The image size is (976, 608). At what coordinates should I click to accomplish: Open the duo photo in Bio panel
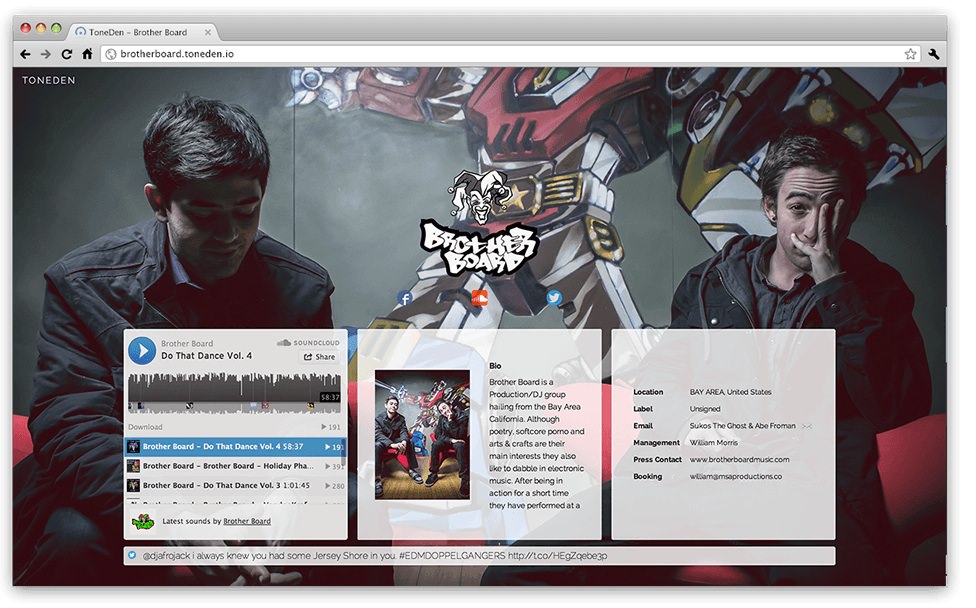(x=422, y=435)
